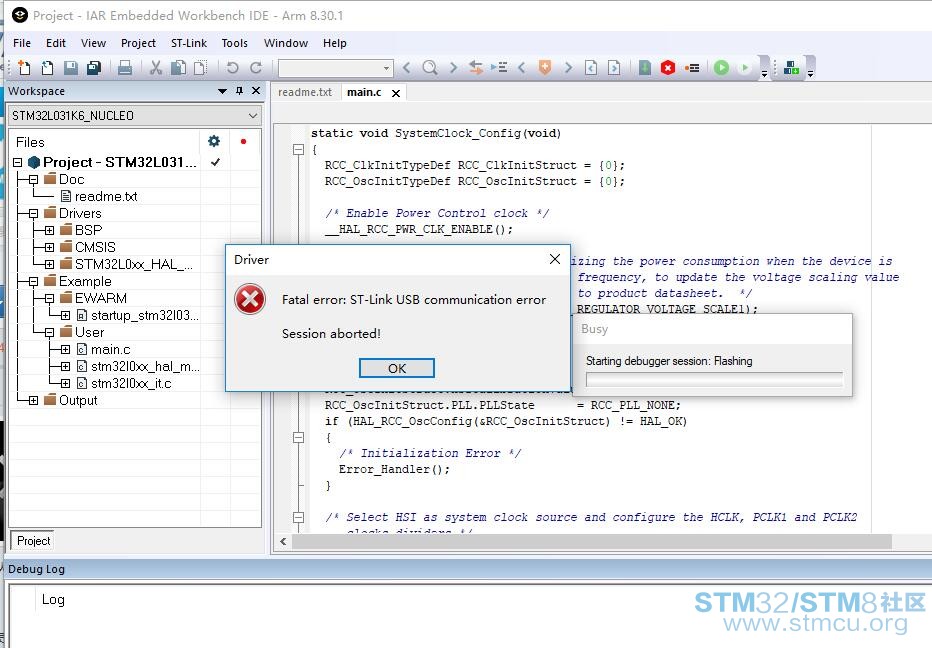
Task: Expand the STM32L0xx_HAL folder
Action: point(49,264)
